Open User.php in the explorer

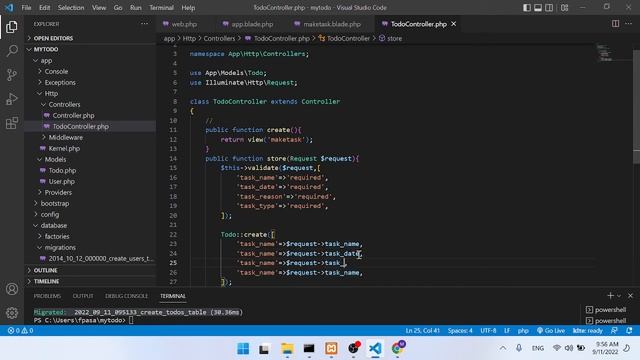(x=90, y=182)
